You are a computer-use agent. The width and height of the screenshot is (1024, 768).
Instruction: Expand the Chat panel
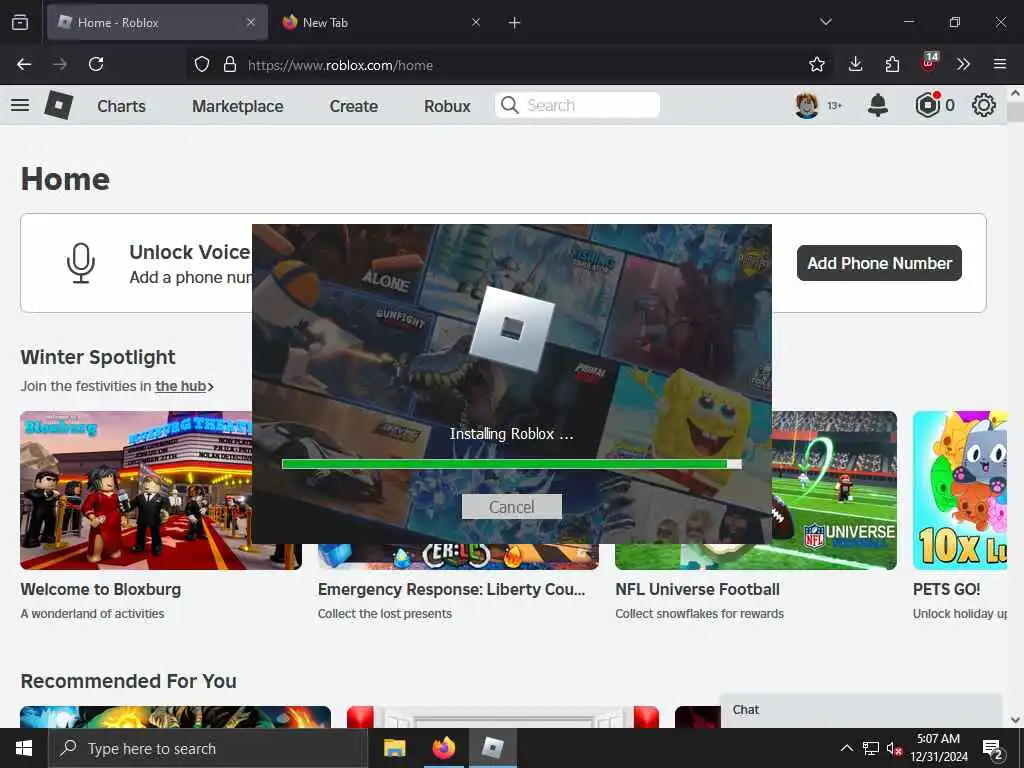pos(861,710)
